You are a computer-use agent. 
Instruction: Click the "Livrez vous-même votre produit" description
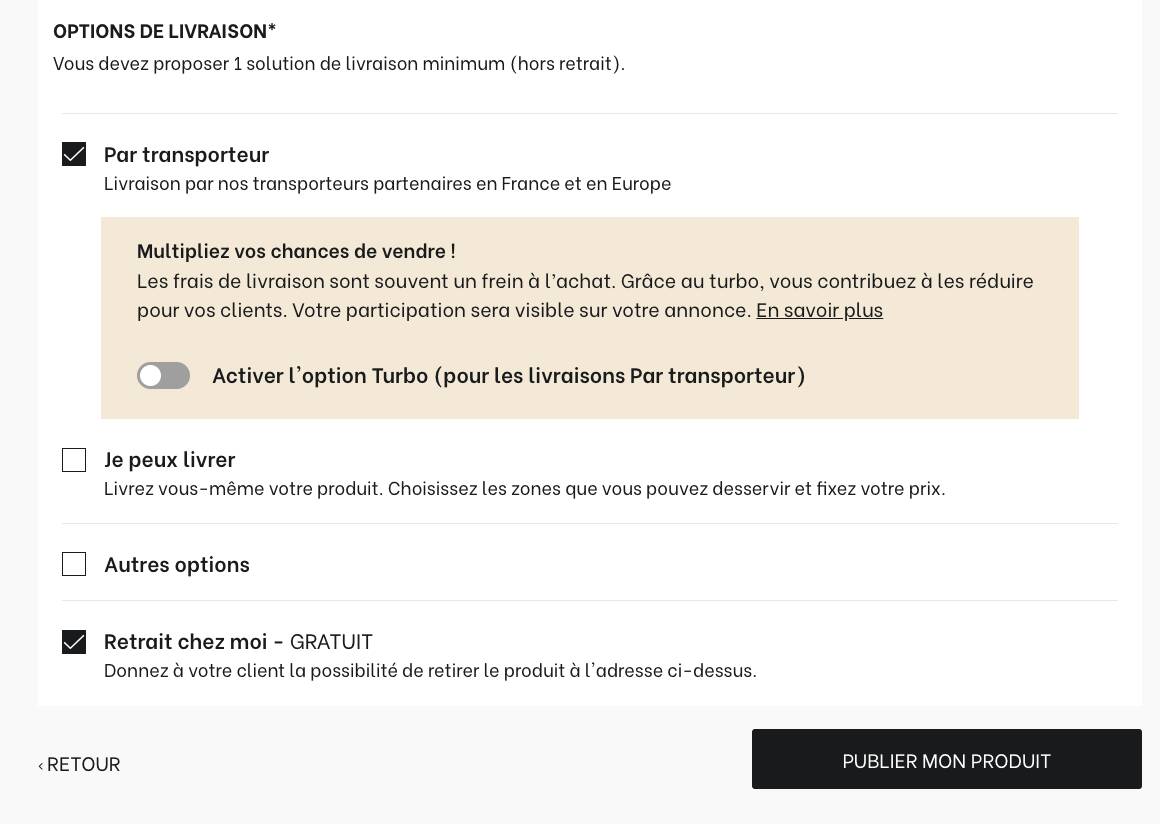coord(524,489)
